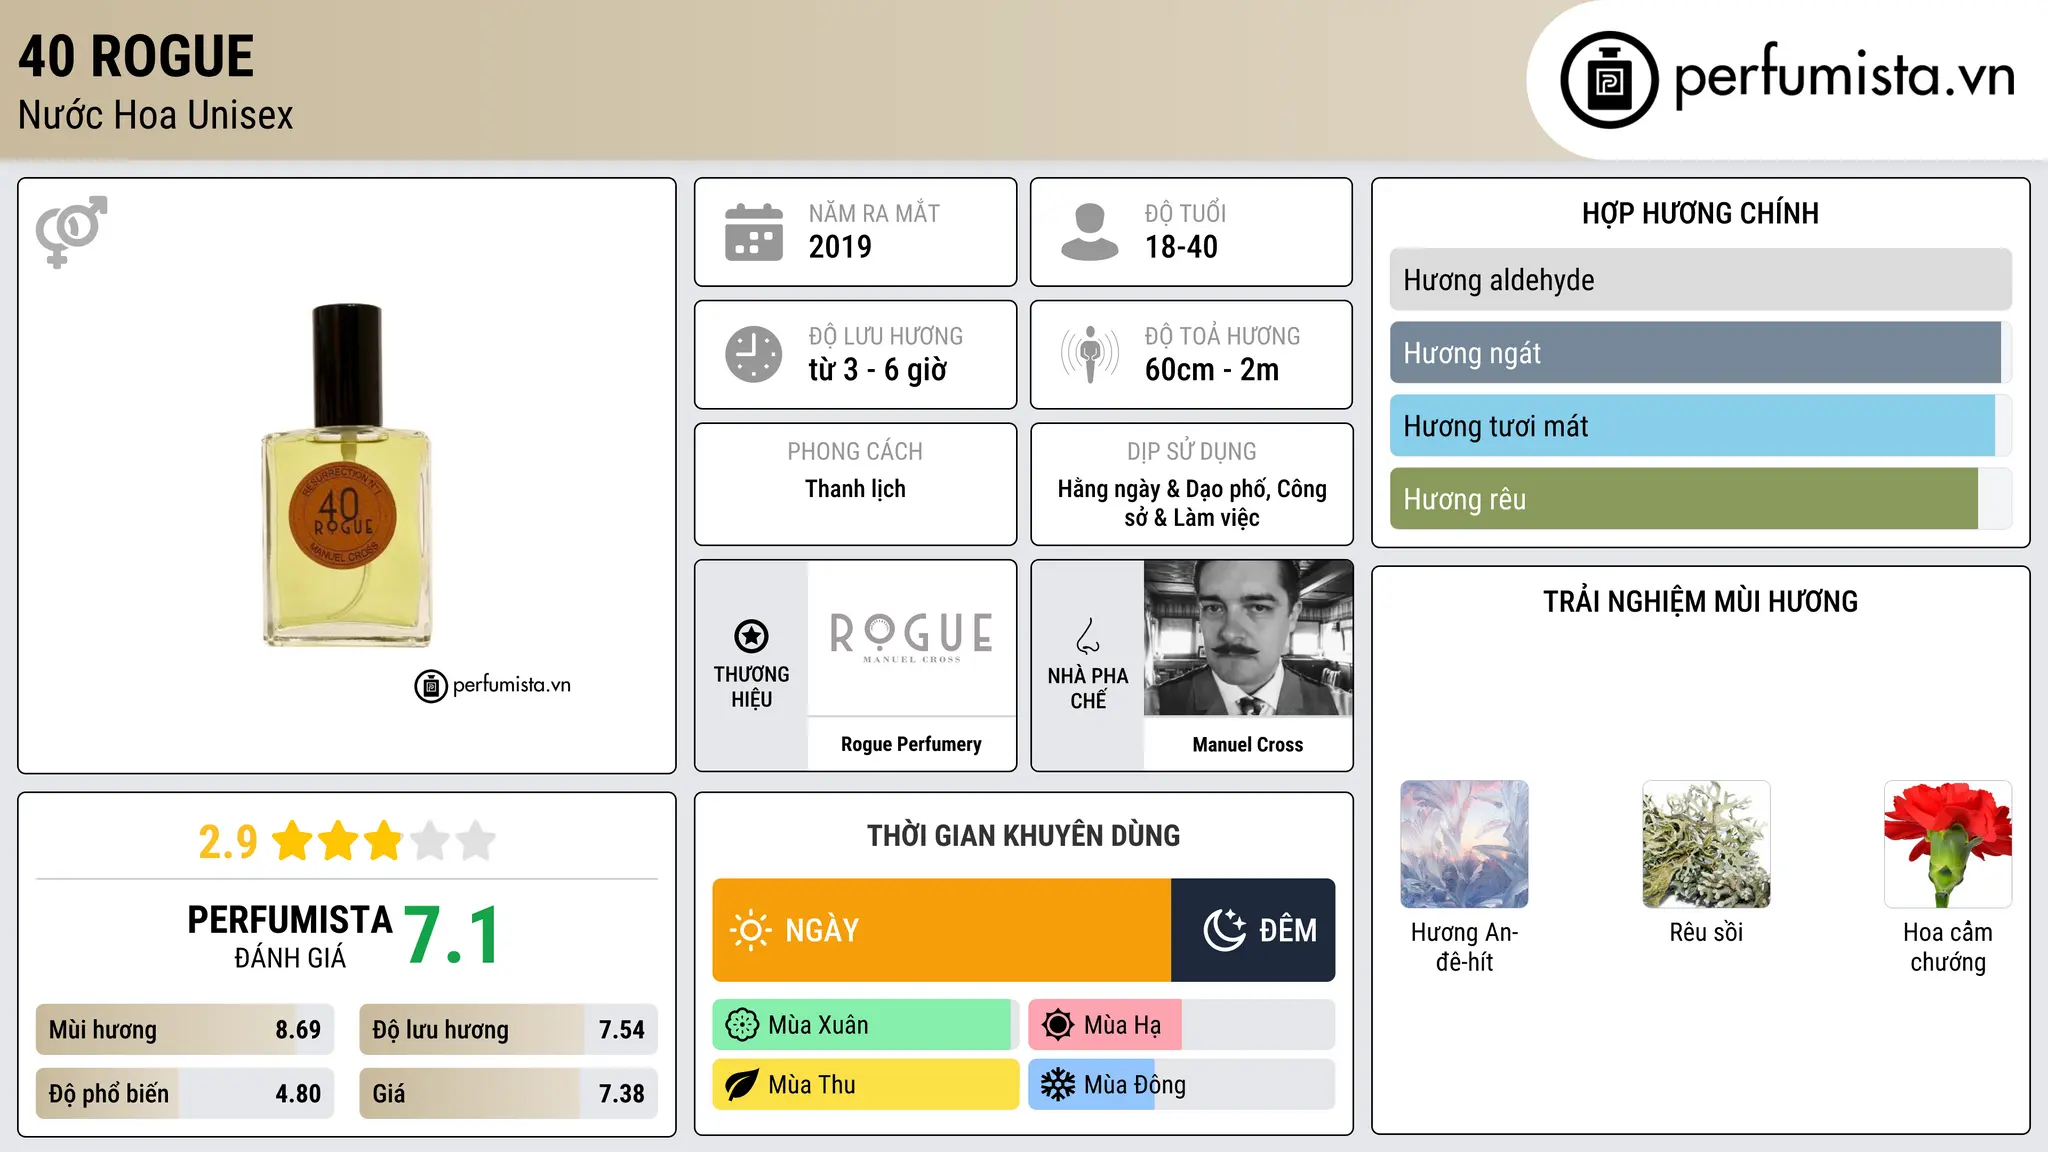Image resolution: width=2048 pixels, height=1152 pixels.
Task: Click the Độ phổ biến 4.80 score bar
Action: (185, 1093)
